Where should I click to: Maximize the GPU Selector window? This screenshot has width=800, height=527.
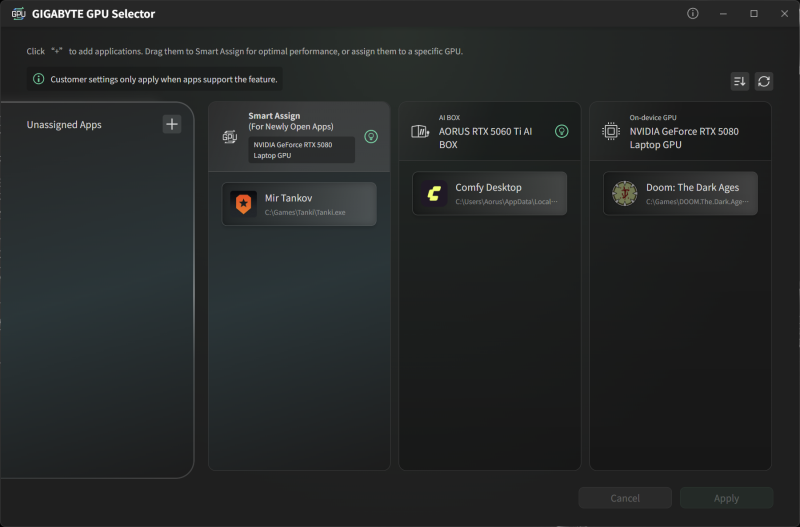pos(754,14)
